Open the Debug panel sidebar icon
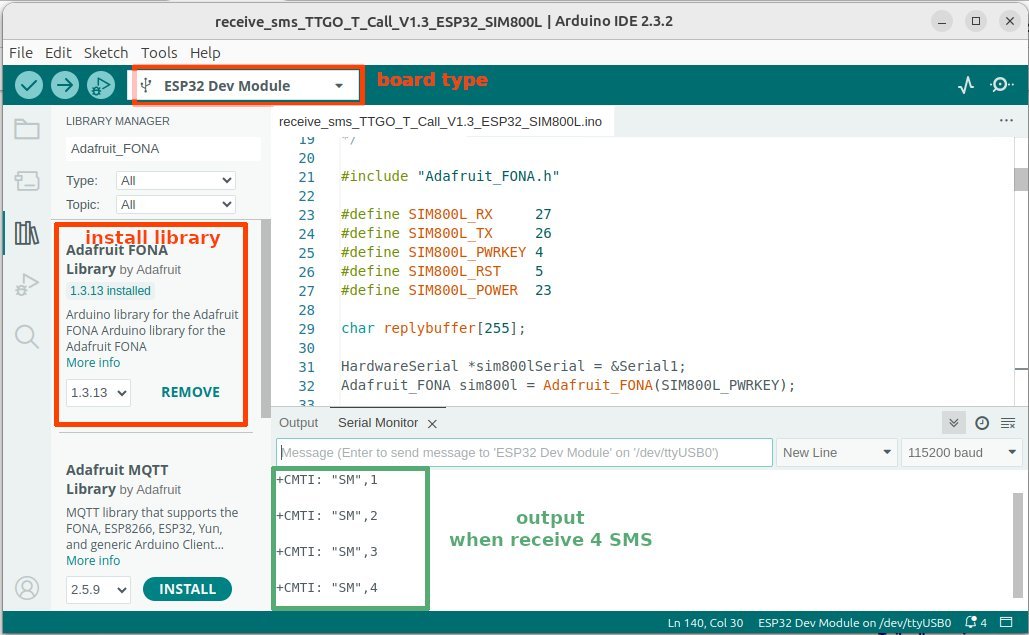The width and height of the screenshot is (1029, 635). click(x=27, y=284)
